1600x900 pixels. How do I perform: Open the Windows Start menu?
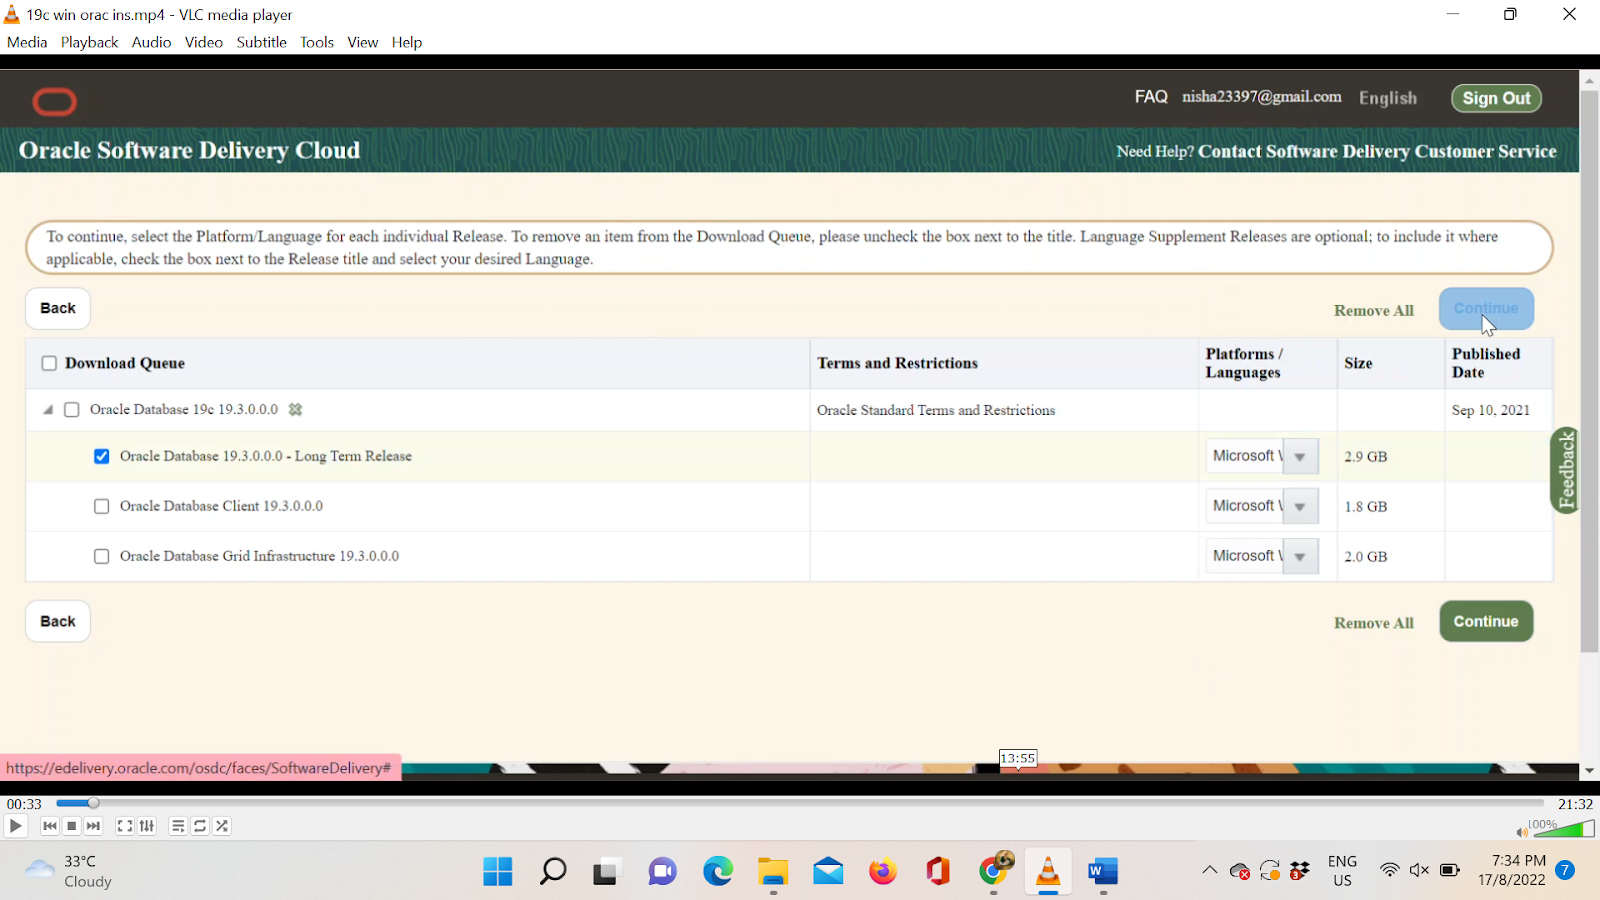tap(498, 871)
